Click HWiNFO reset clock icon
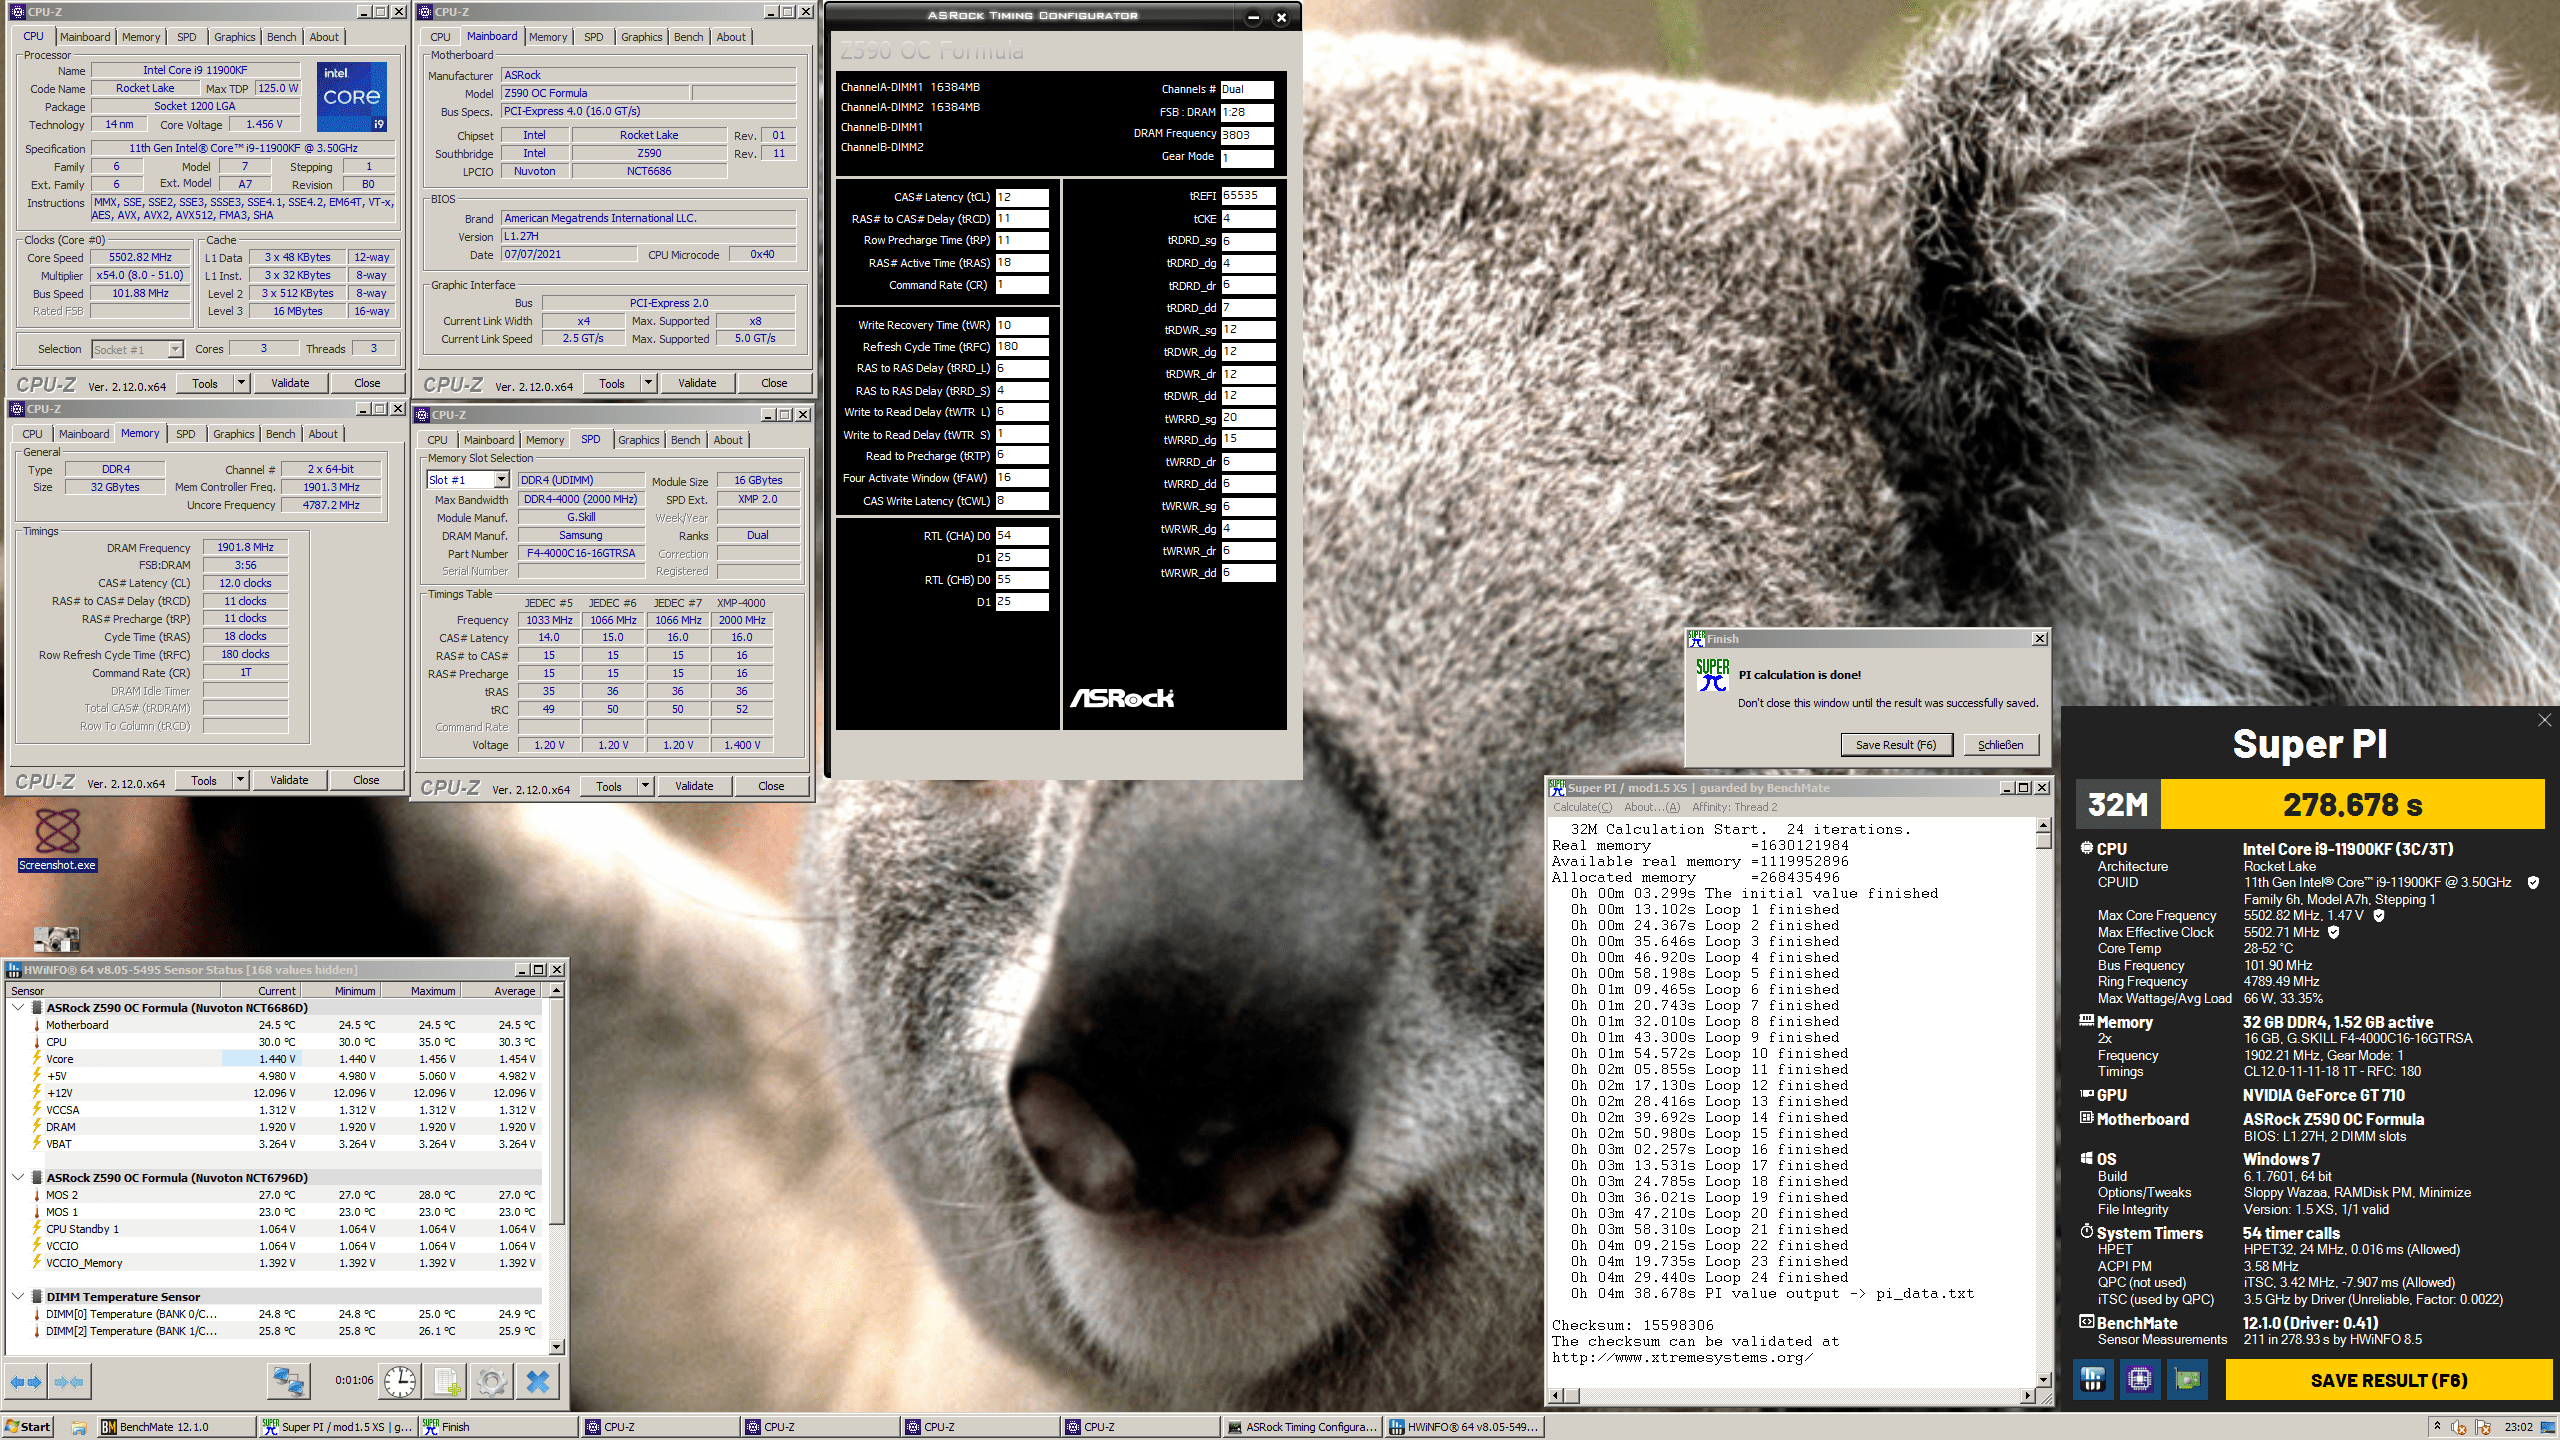2560x1440 pixels. pyautogui.click(x=400, y=1381)
